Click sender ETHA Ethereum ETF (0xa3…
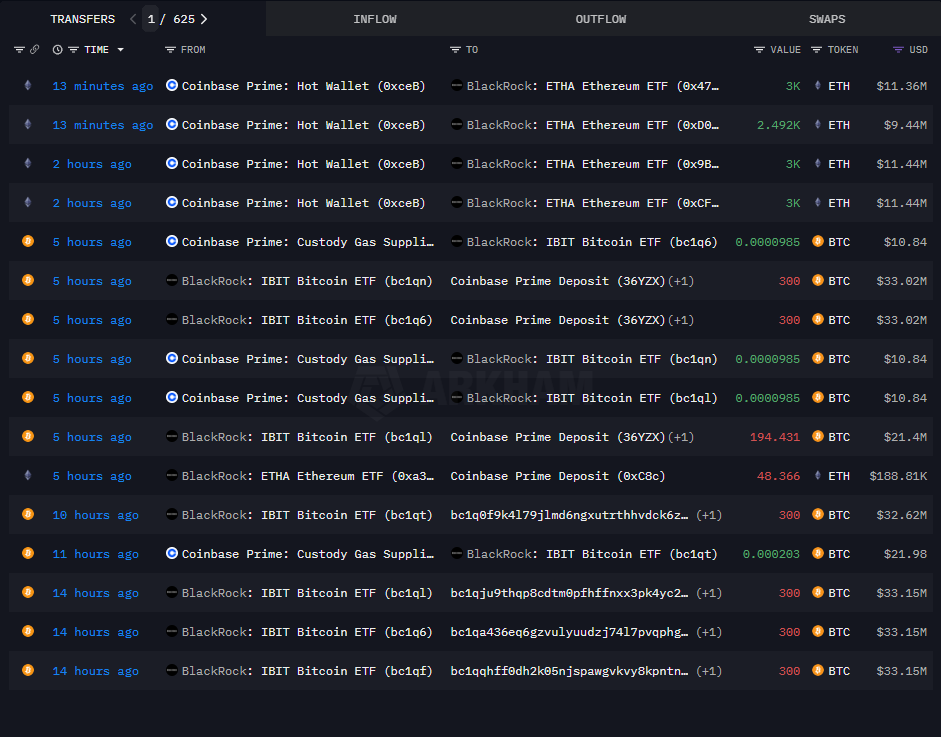The width and height of the screenshot is (941, 737). coord(347,476)
